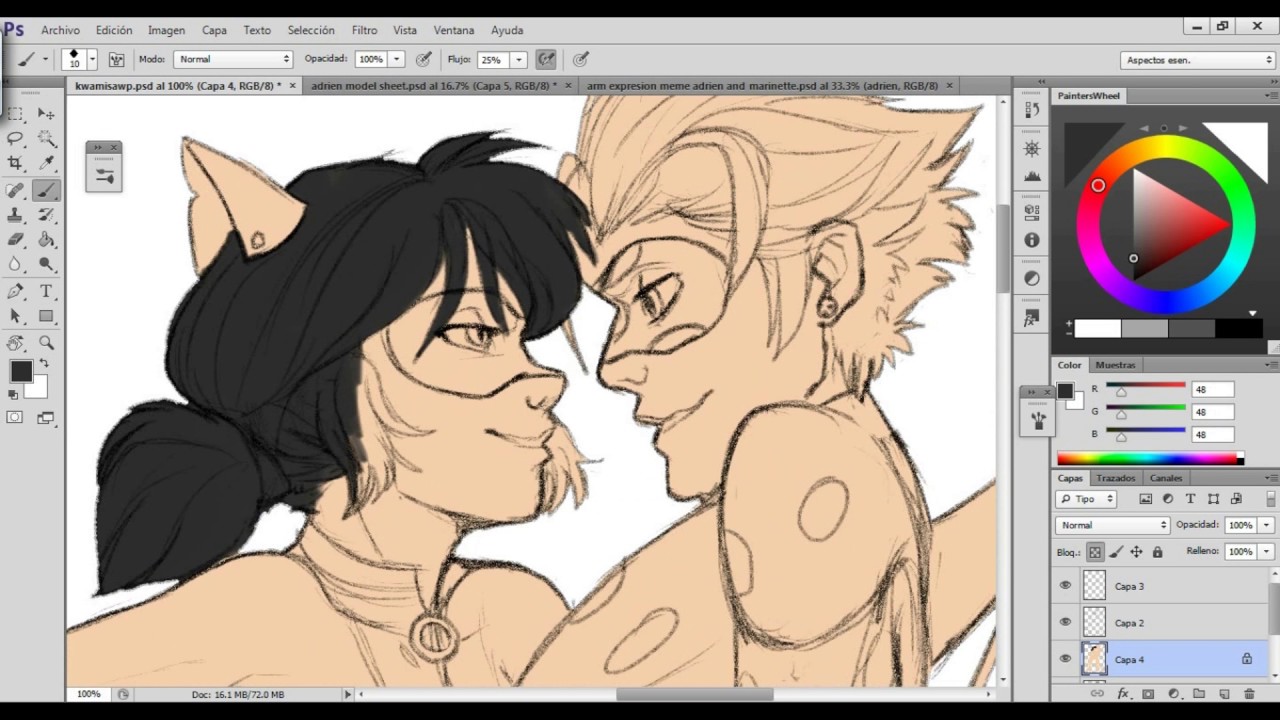
Task: Select the Brush tool in the toolbox
Action: 46,190
